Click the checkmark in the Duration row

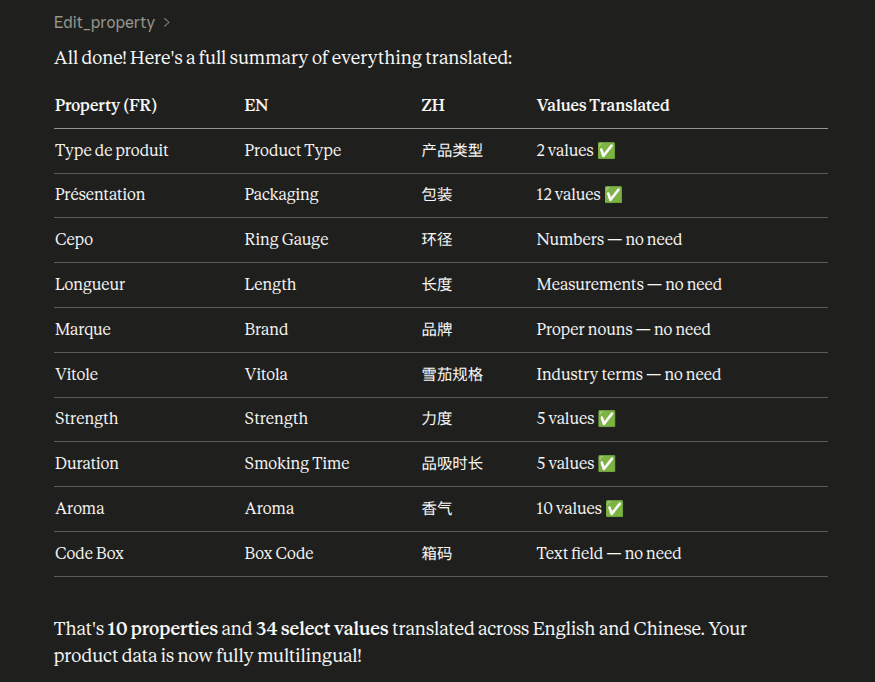606,464
